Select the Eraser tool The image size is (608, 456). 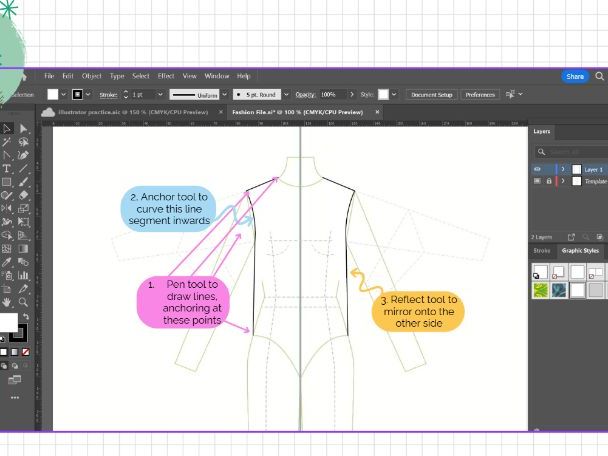tap(23, 195)
